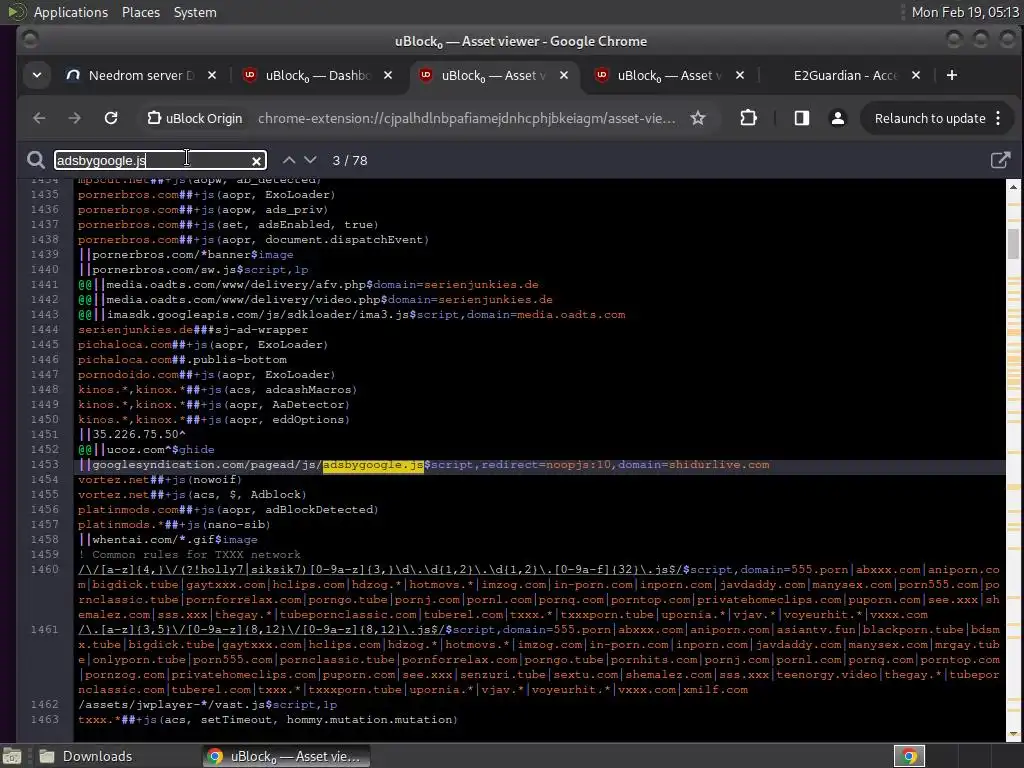1024x768 pixels.
Task: Click the browser back arrow
Action: coord(39,118)
